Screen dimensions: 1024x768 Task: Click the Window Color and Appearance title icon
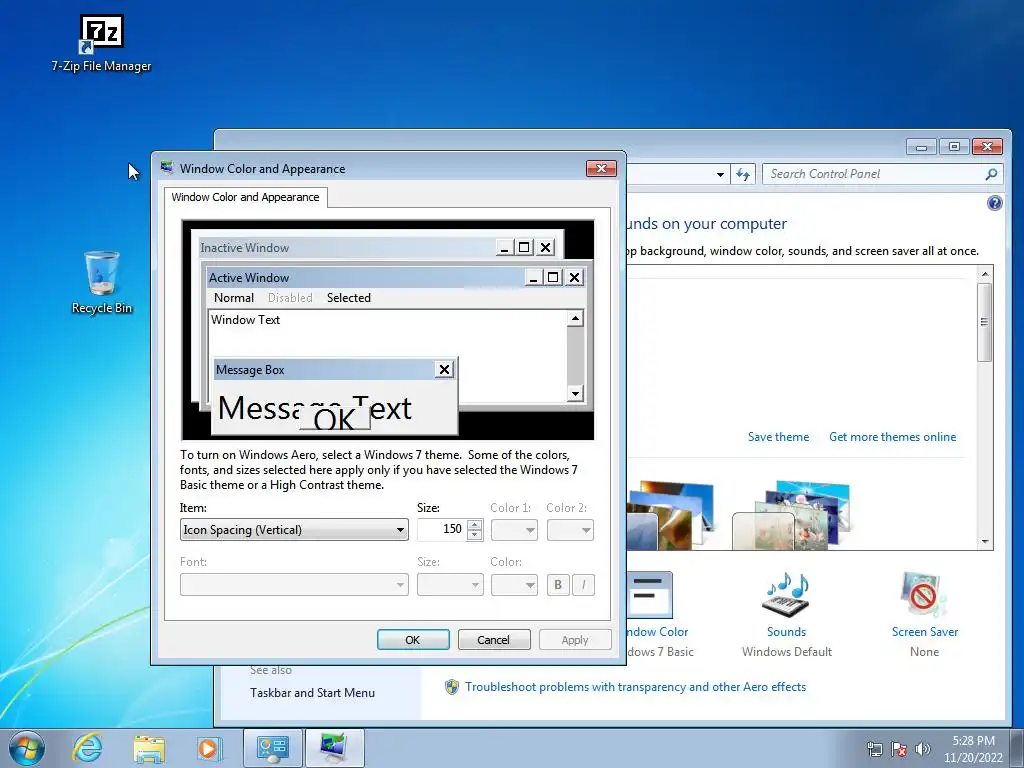coord(167,168)
